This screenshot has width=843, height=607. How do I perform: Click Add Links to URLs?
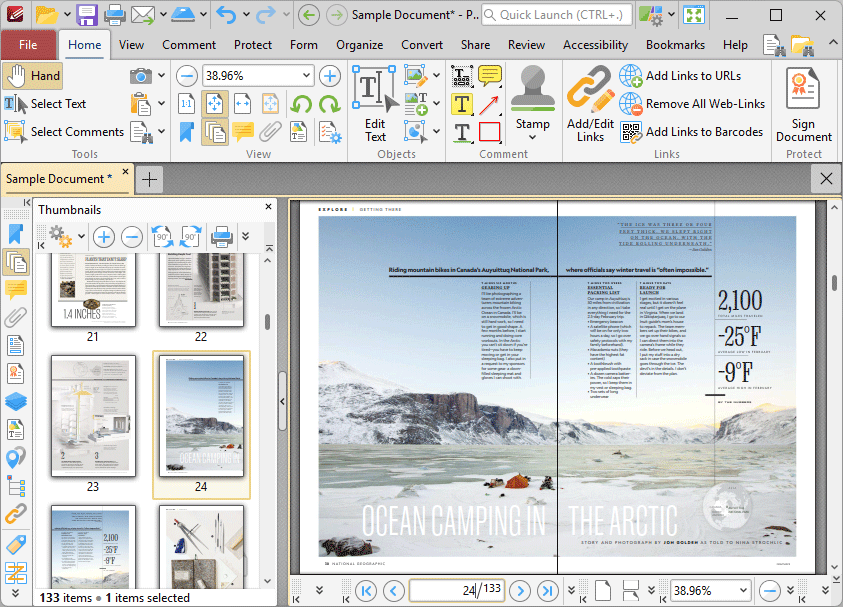(692, 76)
